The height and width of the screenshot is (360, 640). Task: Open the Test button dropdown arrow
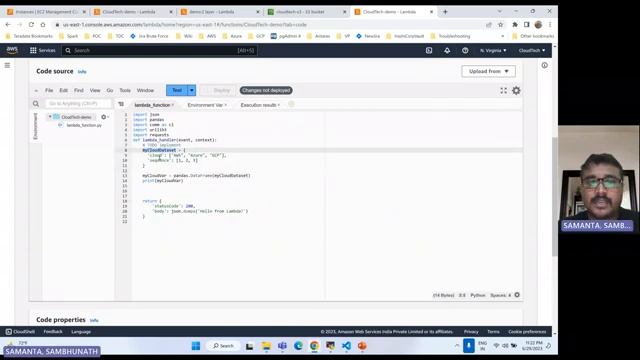click(x=191, y=90)
